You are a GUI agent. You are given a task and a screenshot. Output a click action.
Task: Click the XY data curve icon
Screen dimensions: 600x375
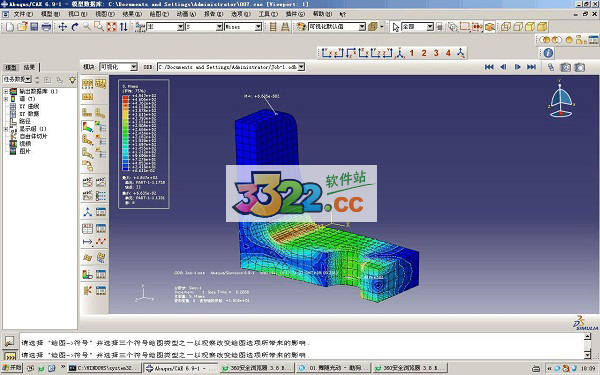coord(101,241)
